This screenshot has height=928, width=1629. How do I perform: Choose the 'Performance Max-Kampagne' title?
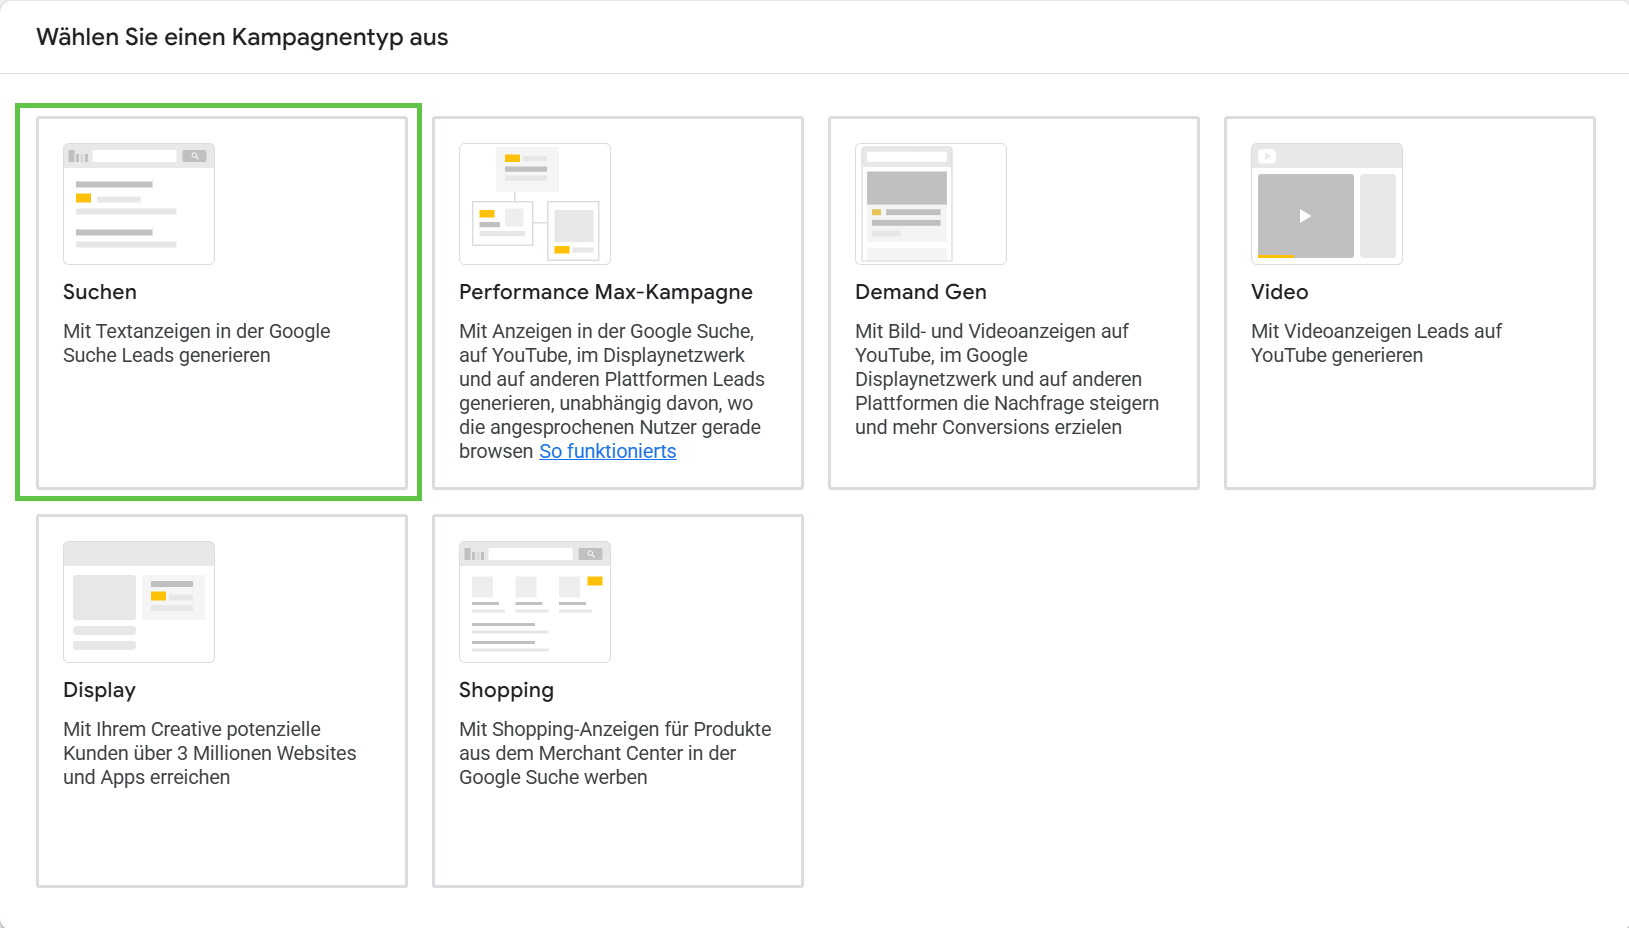coord(606,292)
